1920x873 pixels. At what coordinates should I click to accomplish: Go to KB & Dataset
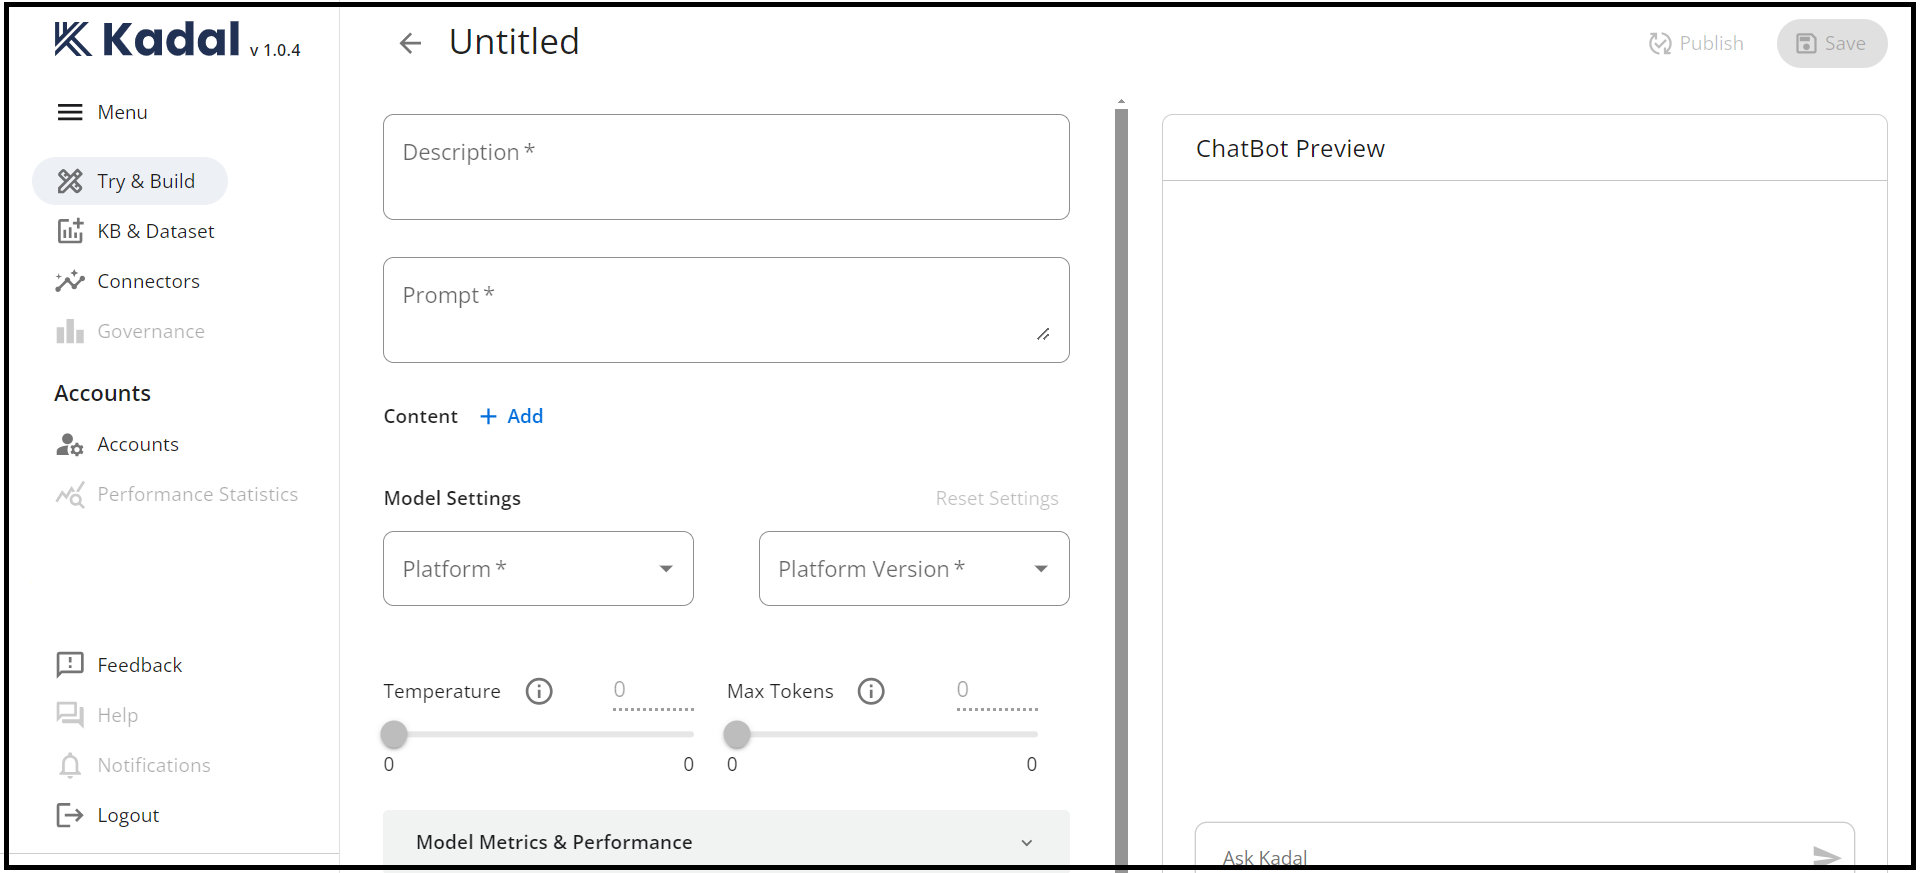(155, 231)
